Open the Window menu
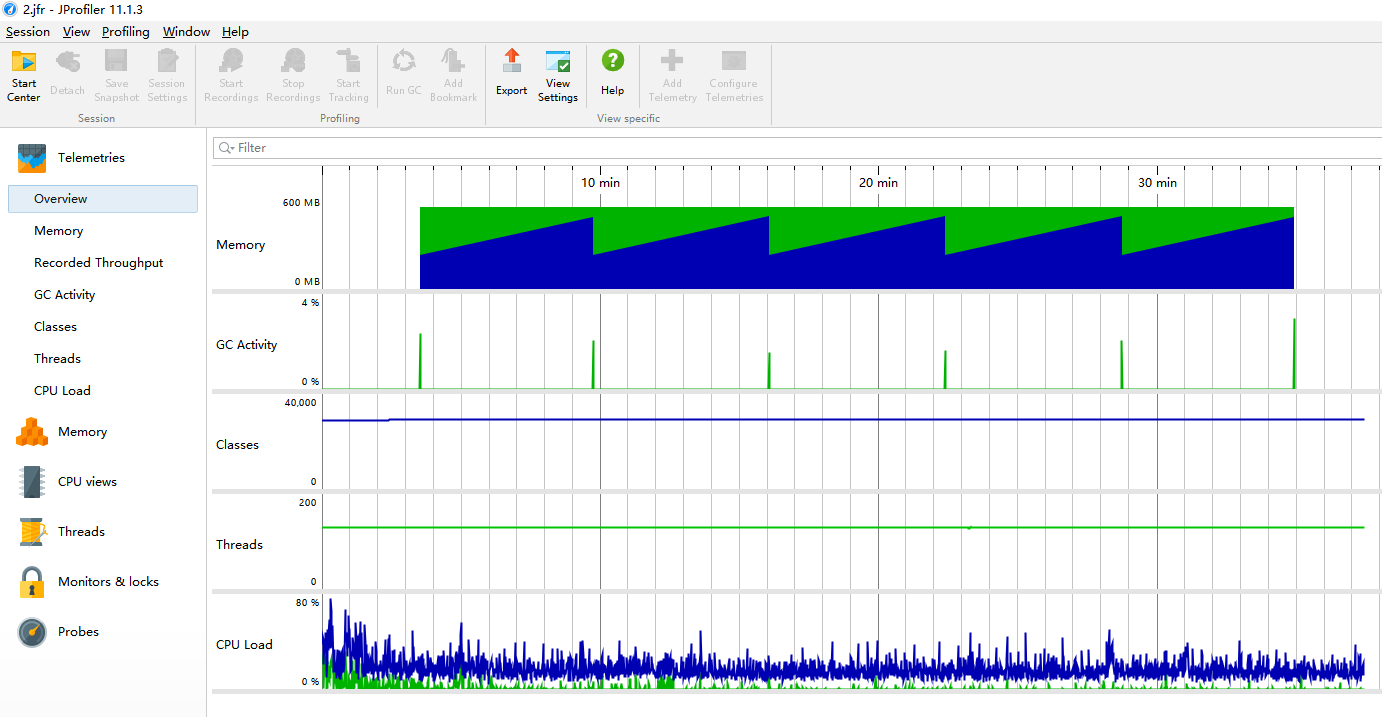Image resolution: width=1382 pixels, height=717 pixels. [x=186, y=32]
